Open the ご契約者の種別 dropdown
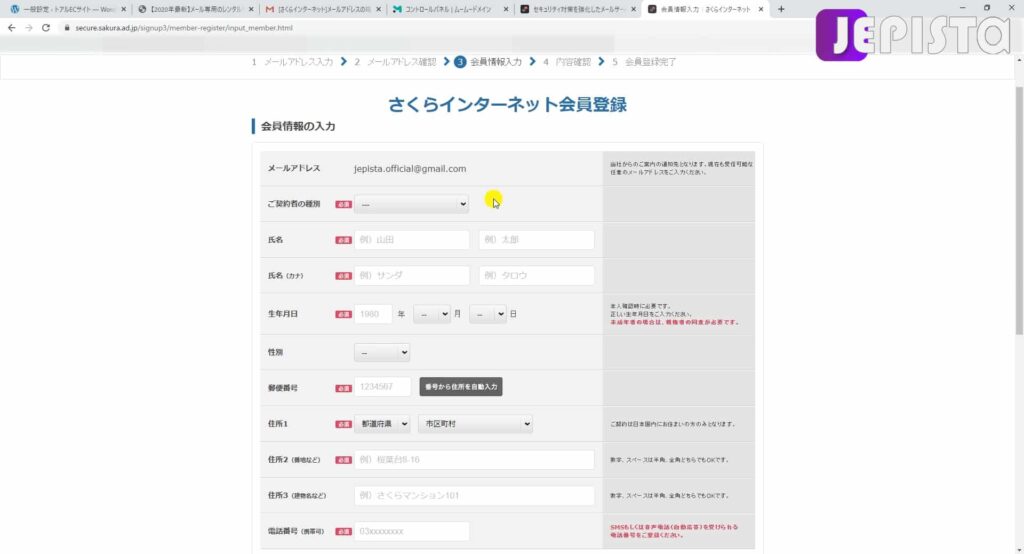 click(411, 204)
